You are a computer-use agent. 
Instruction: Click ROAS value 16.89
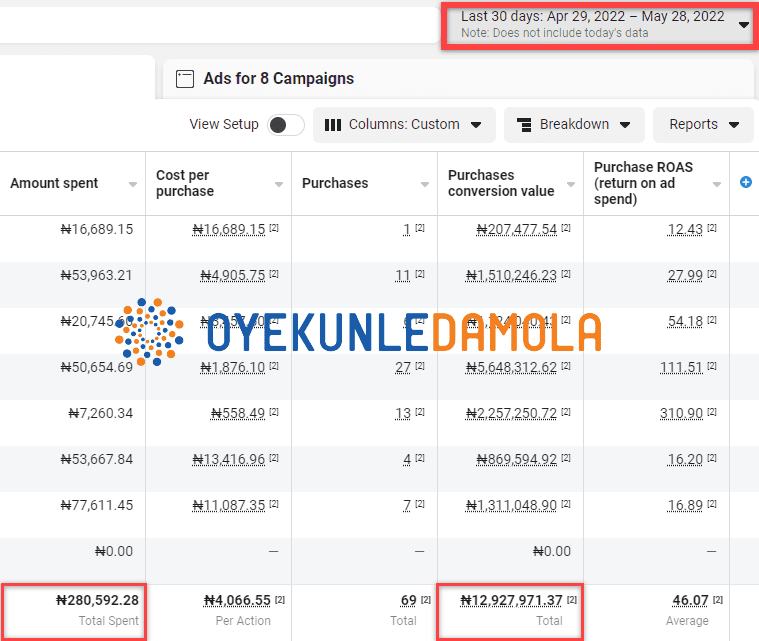click(685, 505)
